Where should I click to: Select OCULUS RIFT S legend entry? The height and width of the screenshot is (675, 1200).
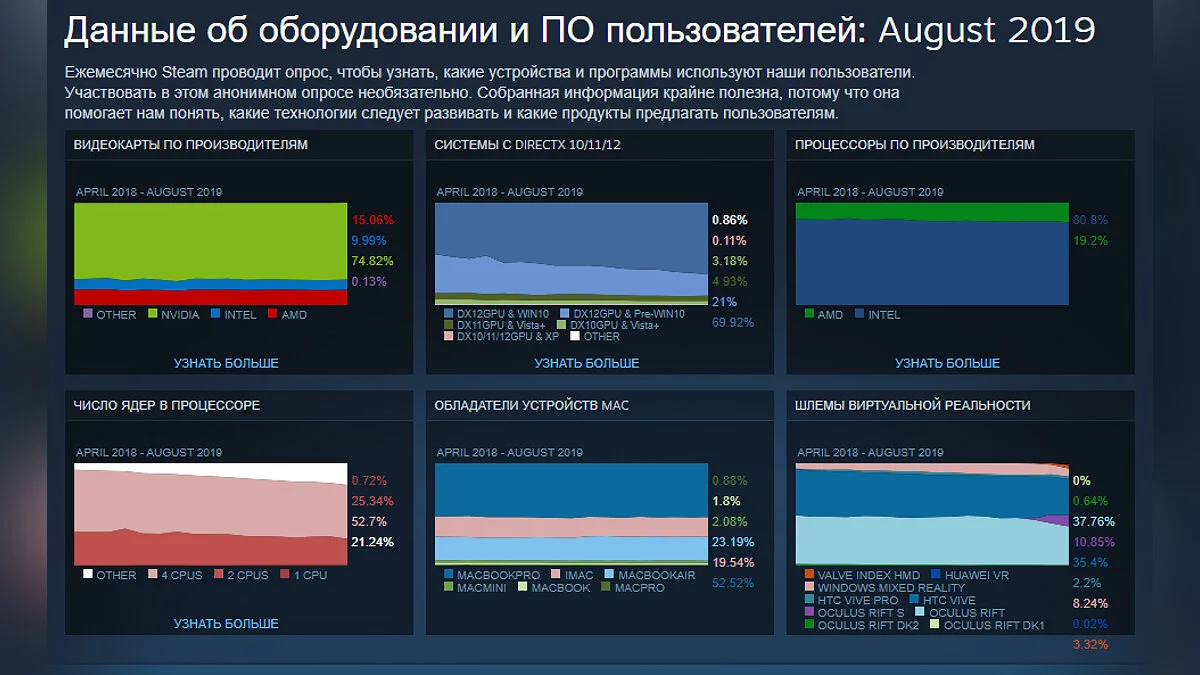click(x=854, y=613)
